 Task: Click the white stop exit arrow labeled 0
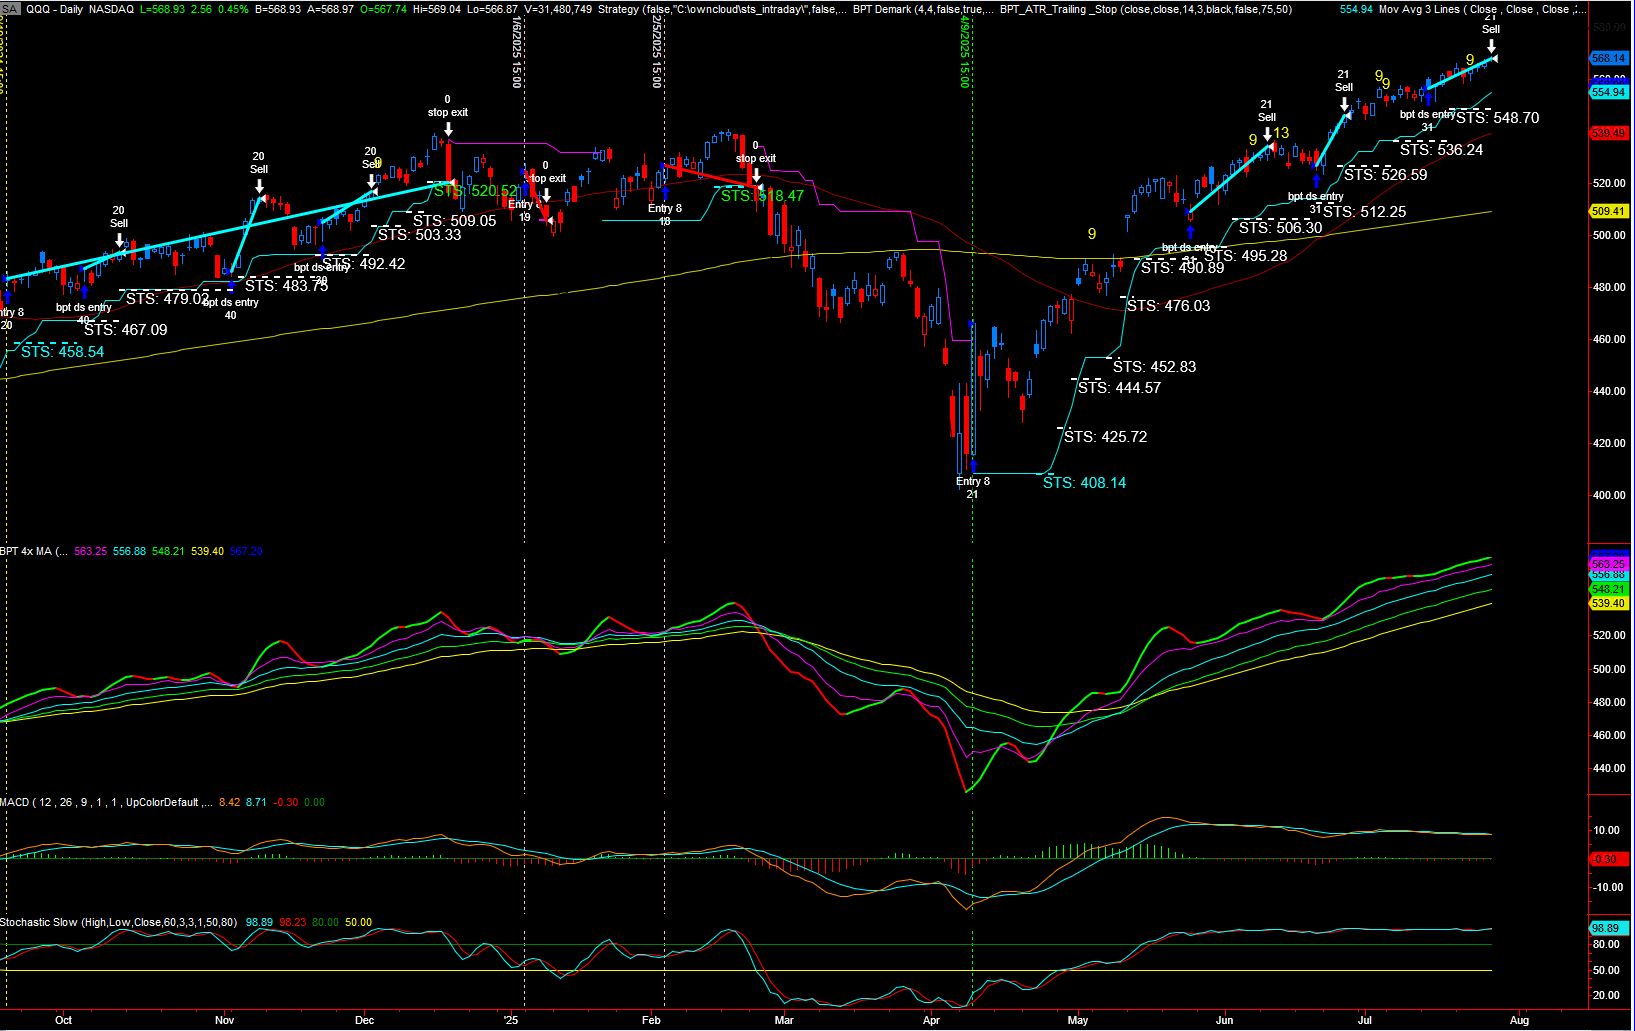448,129
